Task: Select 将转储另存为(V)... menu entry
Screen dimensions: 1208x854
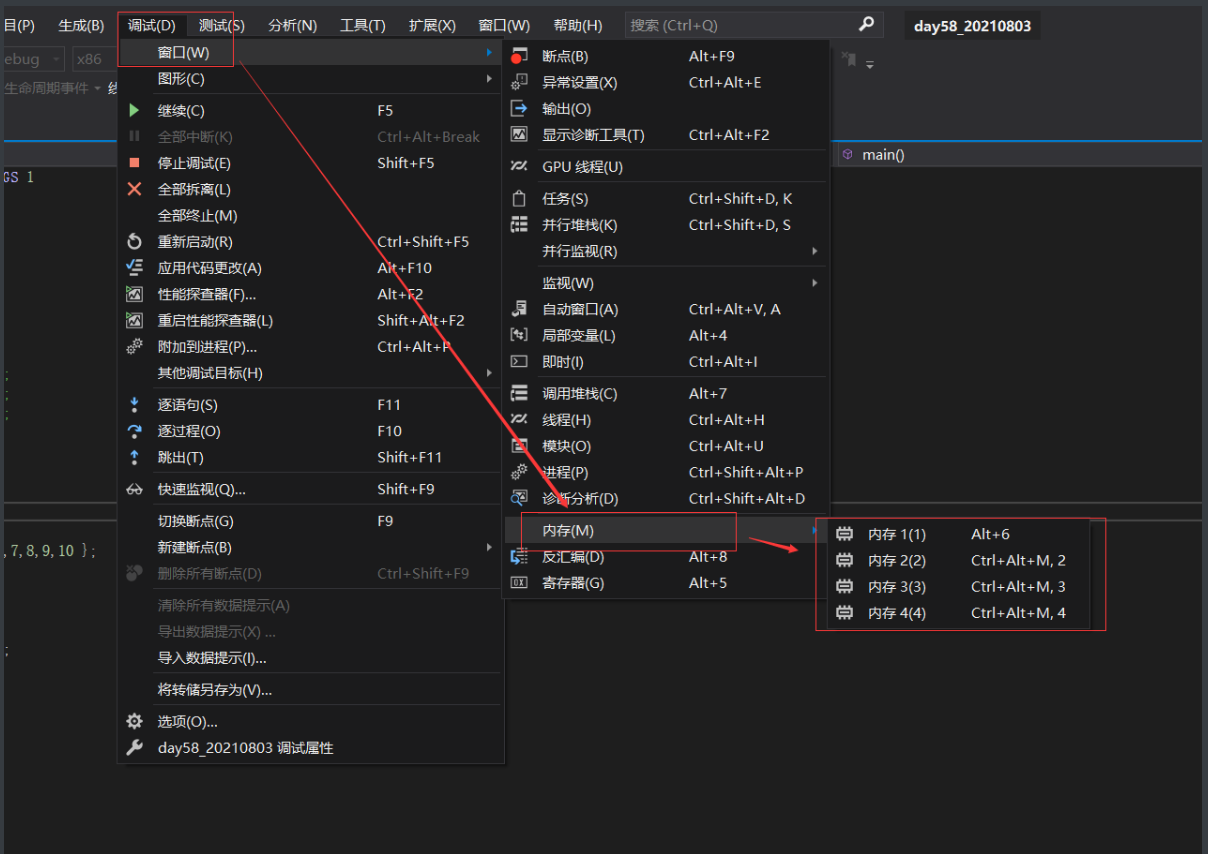Action: pos(311,689)
